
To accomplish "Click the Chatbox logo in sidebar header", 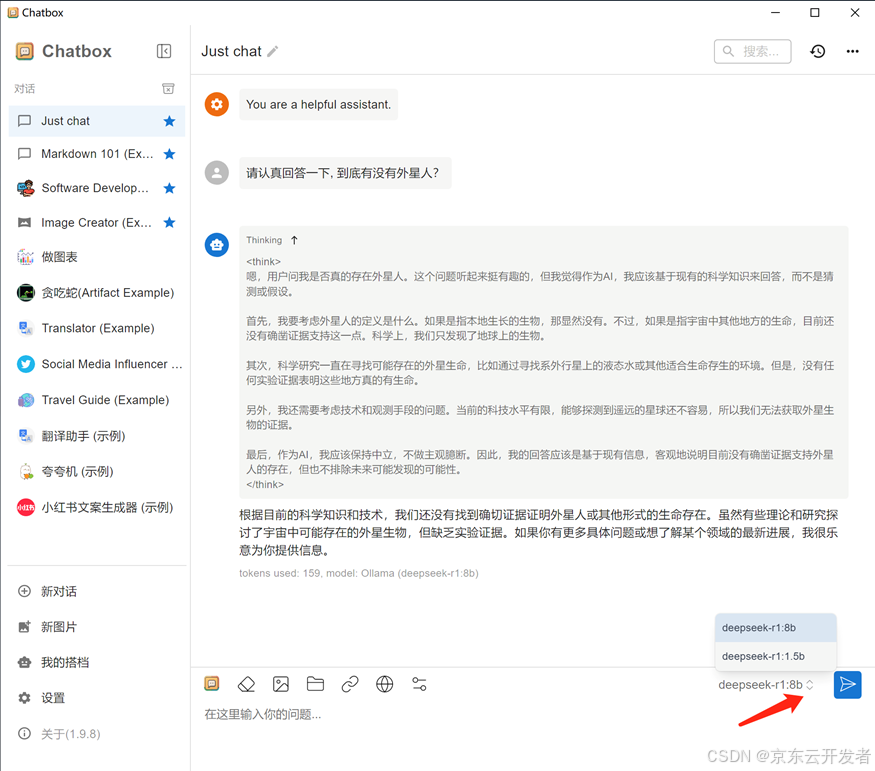I will [25, 51].
